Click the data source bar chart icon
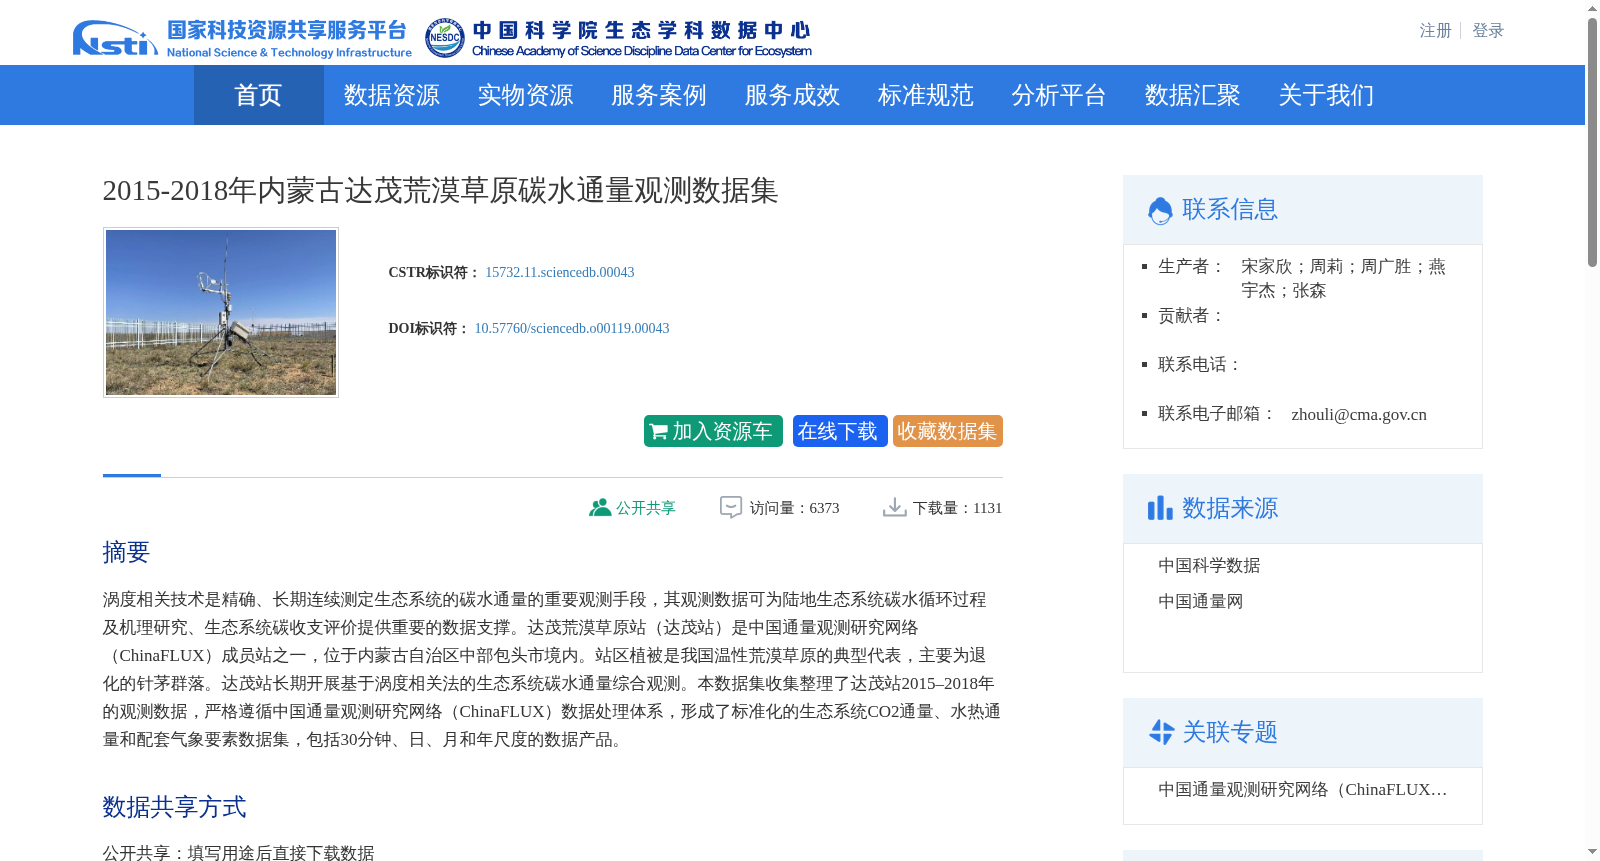Image resolution: width=1600 pixels, height=861 pixels. (x=1160, y=508)
